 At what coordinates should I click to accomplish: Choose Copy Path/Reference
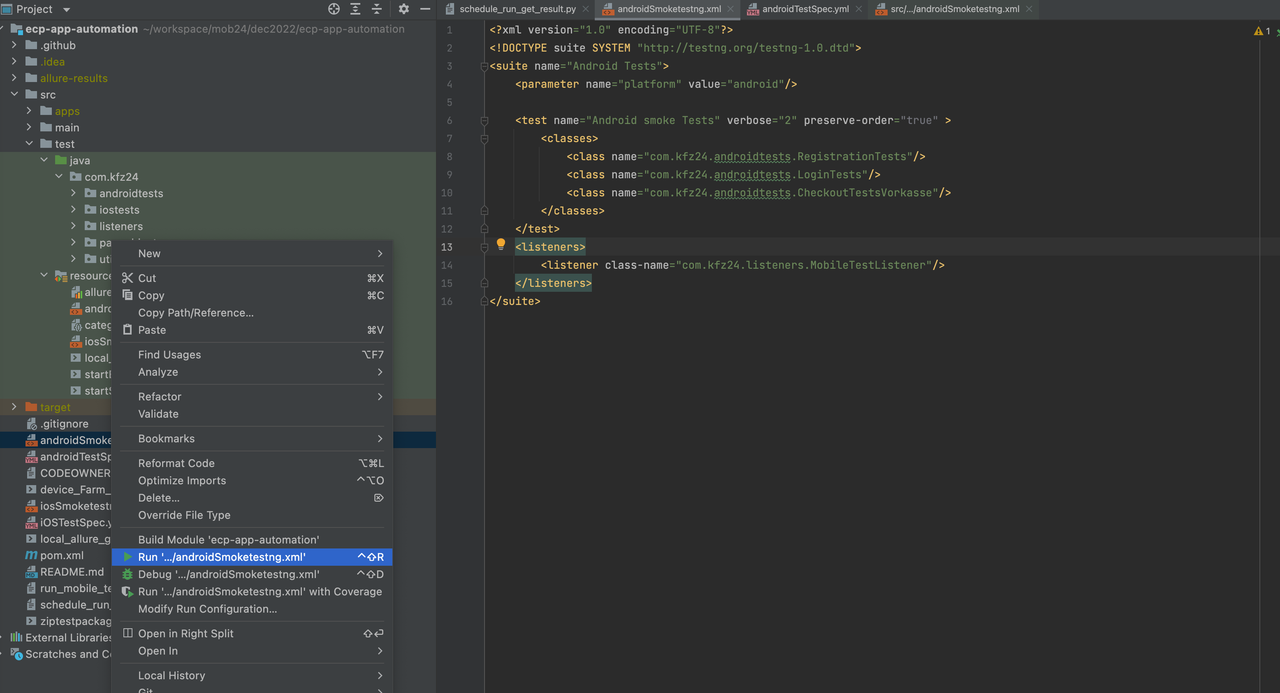[x=252, y=313]
